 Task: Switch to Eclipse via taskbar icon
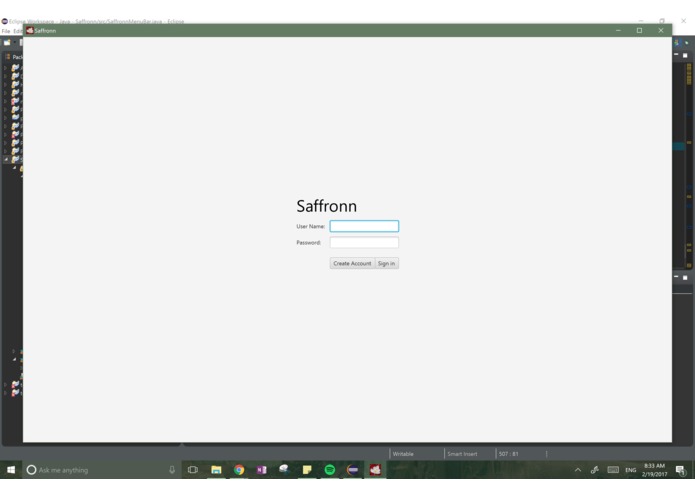point(352,470)
